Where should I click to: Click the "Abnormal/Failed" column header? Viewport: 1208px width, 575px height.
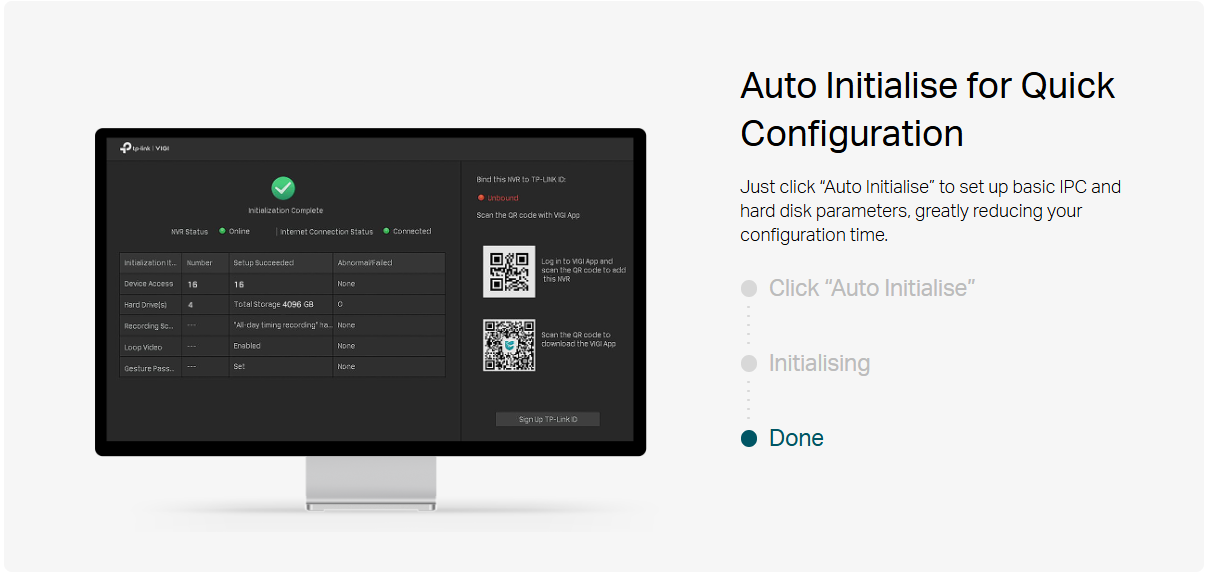[389, 263]
